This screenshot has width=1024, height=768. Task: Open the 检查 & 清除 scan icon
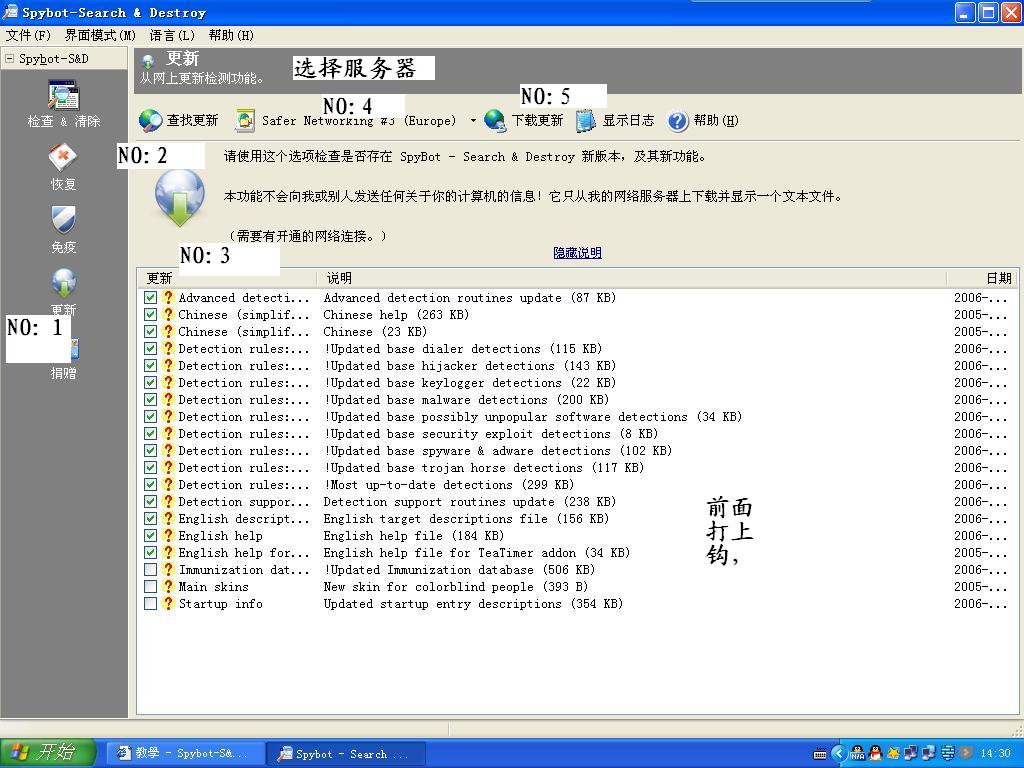point(63,95)
